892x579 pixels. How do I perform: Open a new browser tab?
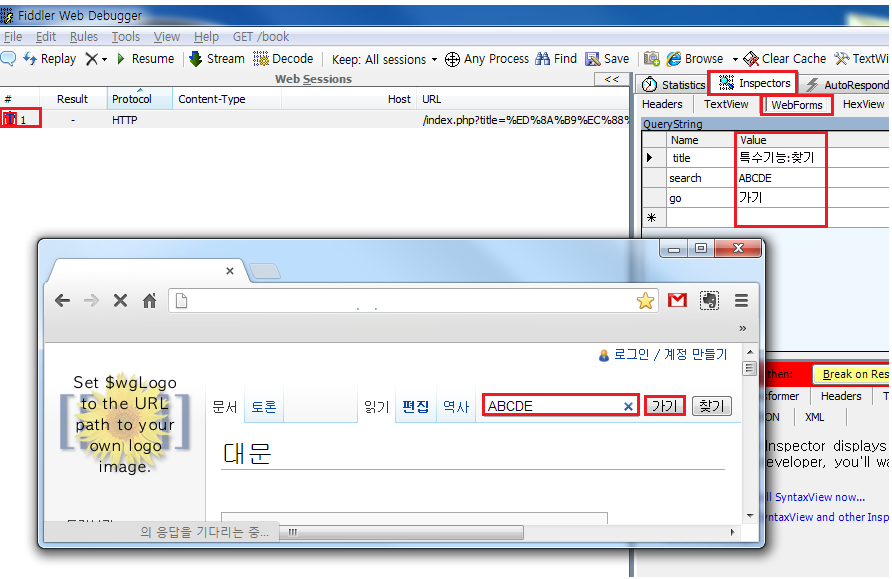[265, 271]
